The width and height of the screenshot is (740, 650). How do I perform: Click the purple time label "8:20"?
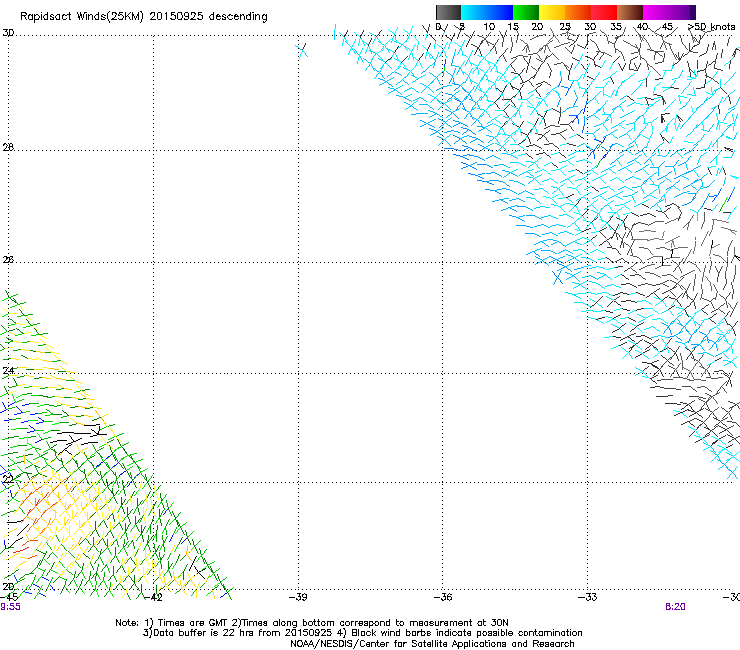(675, 607)
